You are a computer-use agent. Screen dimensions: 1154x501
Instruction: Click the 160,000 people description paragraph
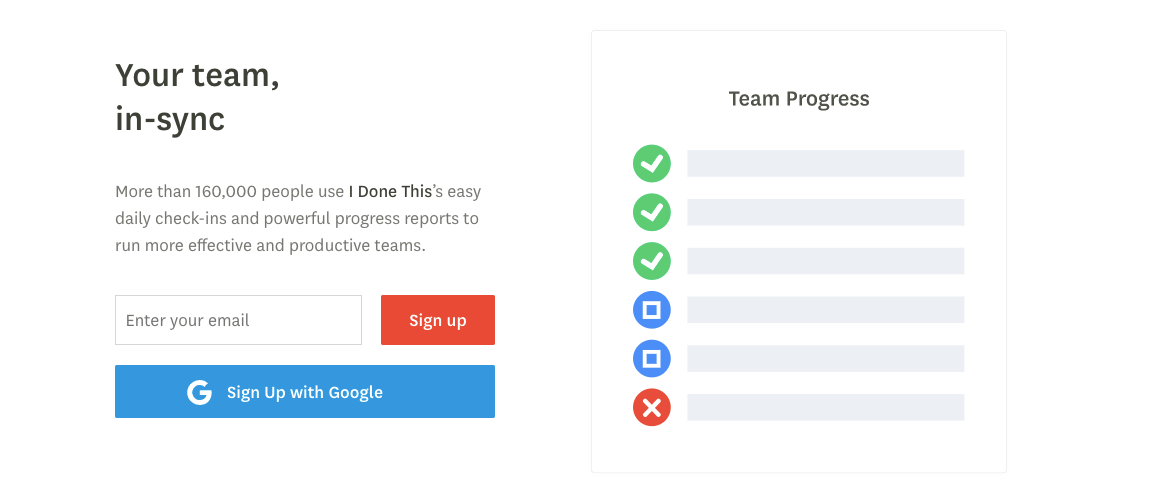click(297, 218)
